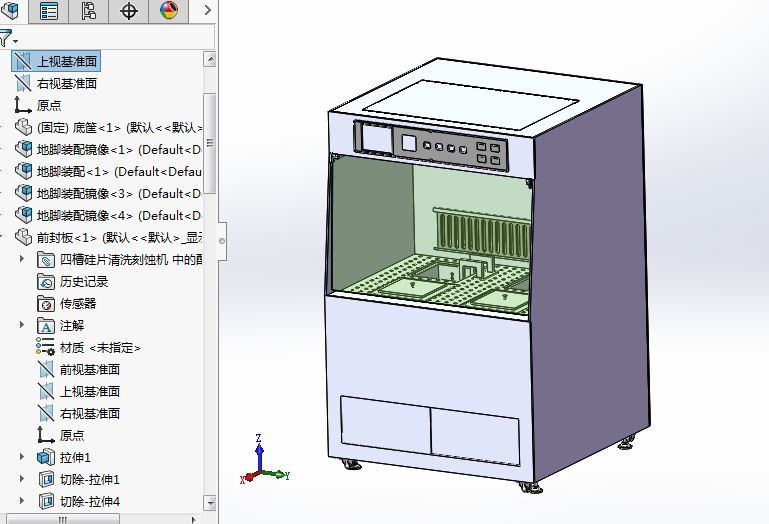Click the 历史记录 history folder icon
769x524 pixels.
(46, 281)
